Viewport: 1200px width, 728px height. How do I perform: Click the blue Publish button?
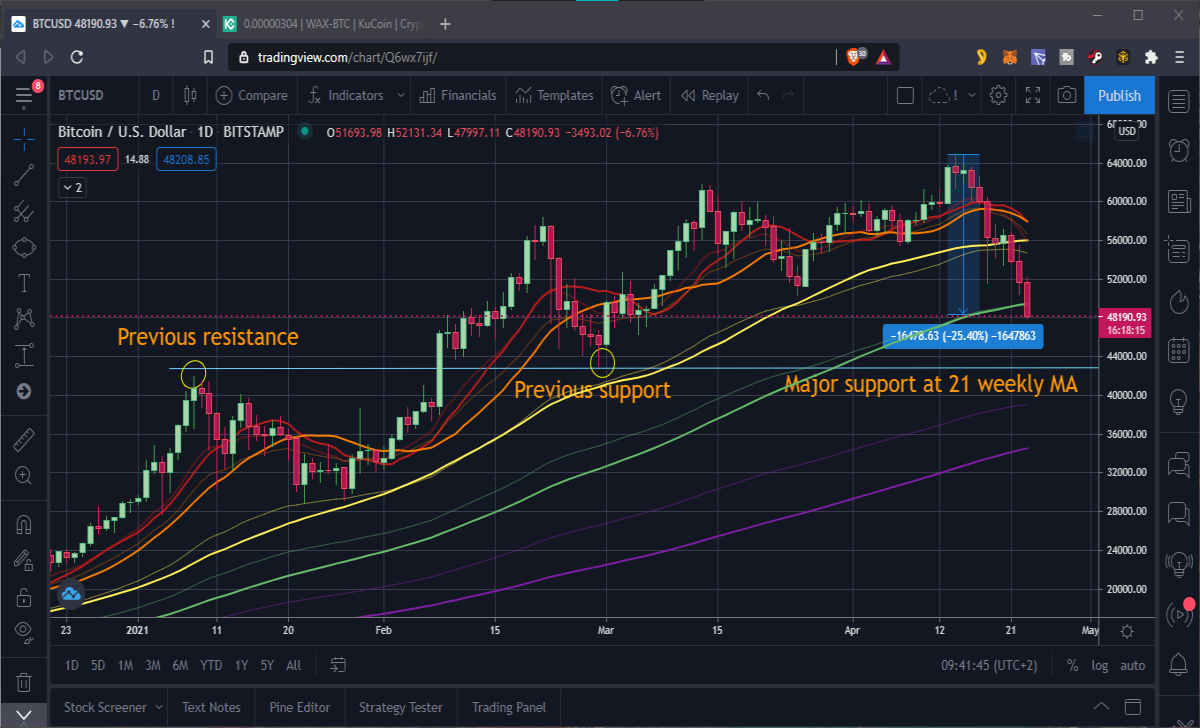point(1119,96)
